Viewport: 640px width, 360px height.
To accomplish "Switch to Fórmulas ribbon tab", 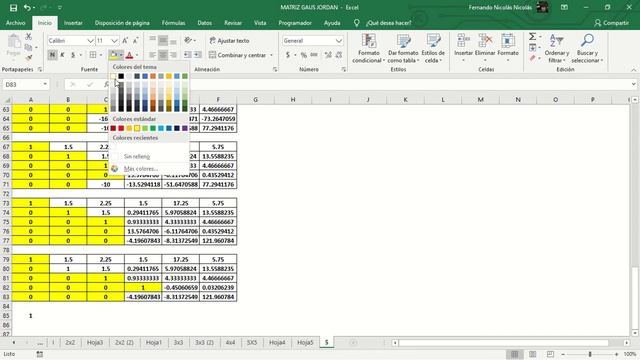I will point(173,23).
